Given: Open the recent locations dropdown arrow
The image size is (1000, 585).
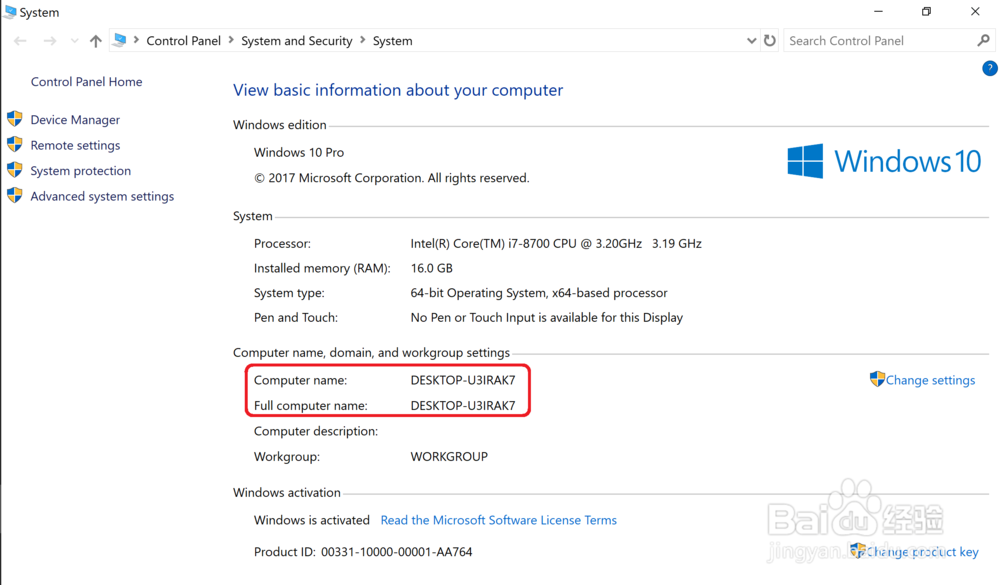Looking at the screenshot, I should click(74, 42).
